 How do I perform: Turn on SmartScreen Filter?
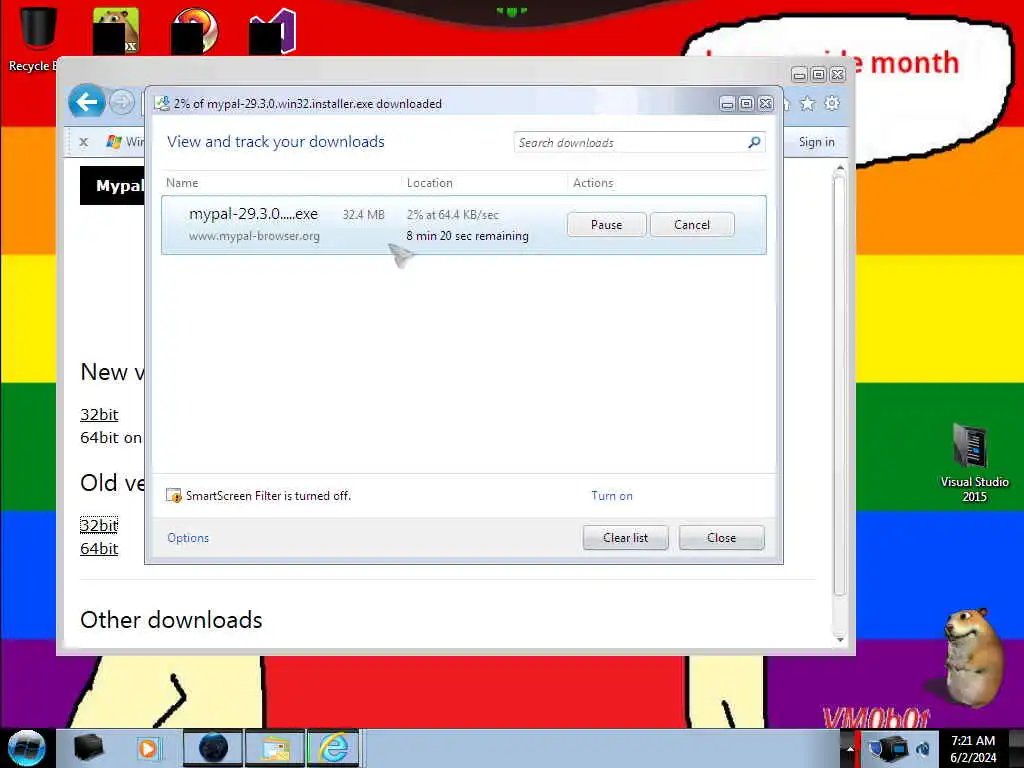pos(612,496)
